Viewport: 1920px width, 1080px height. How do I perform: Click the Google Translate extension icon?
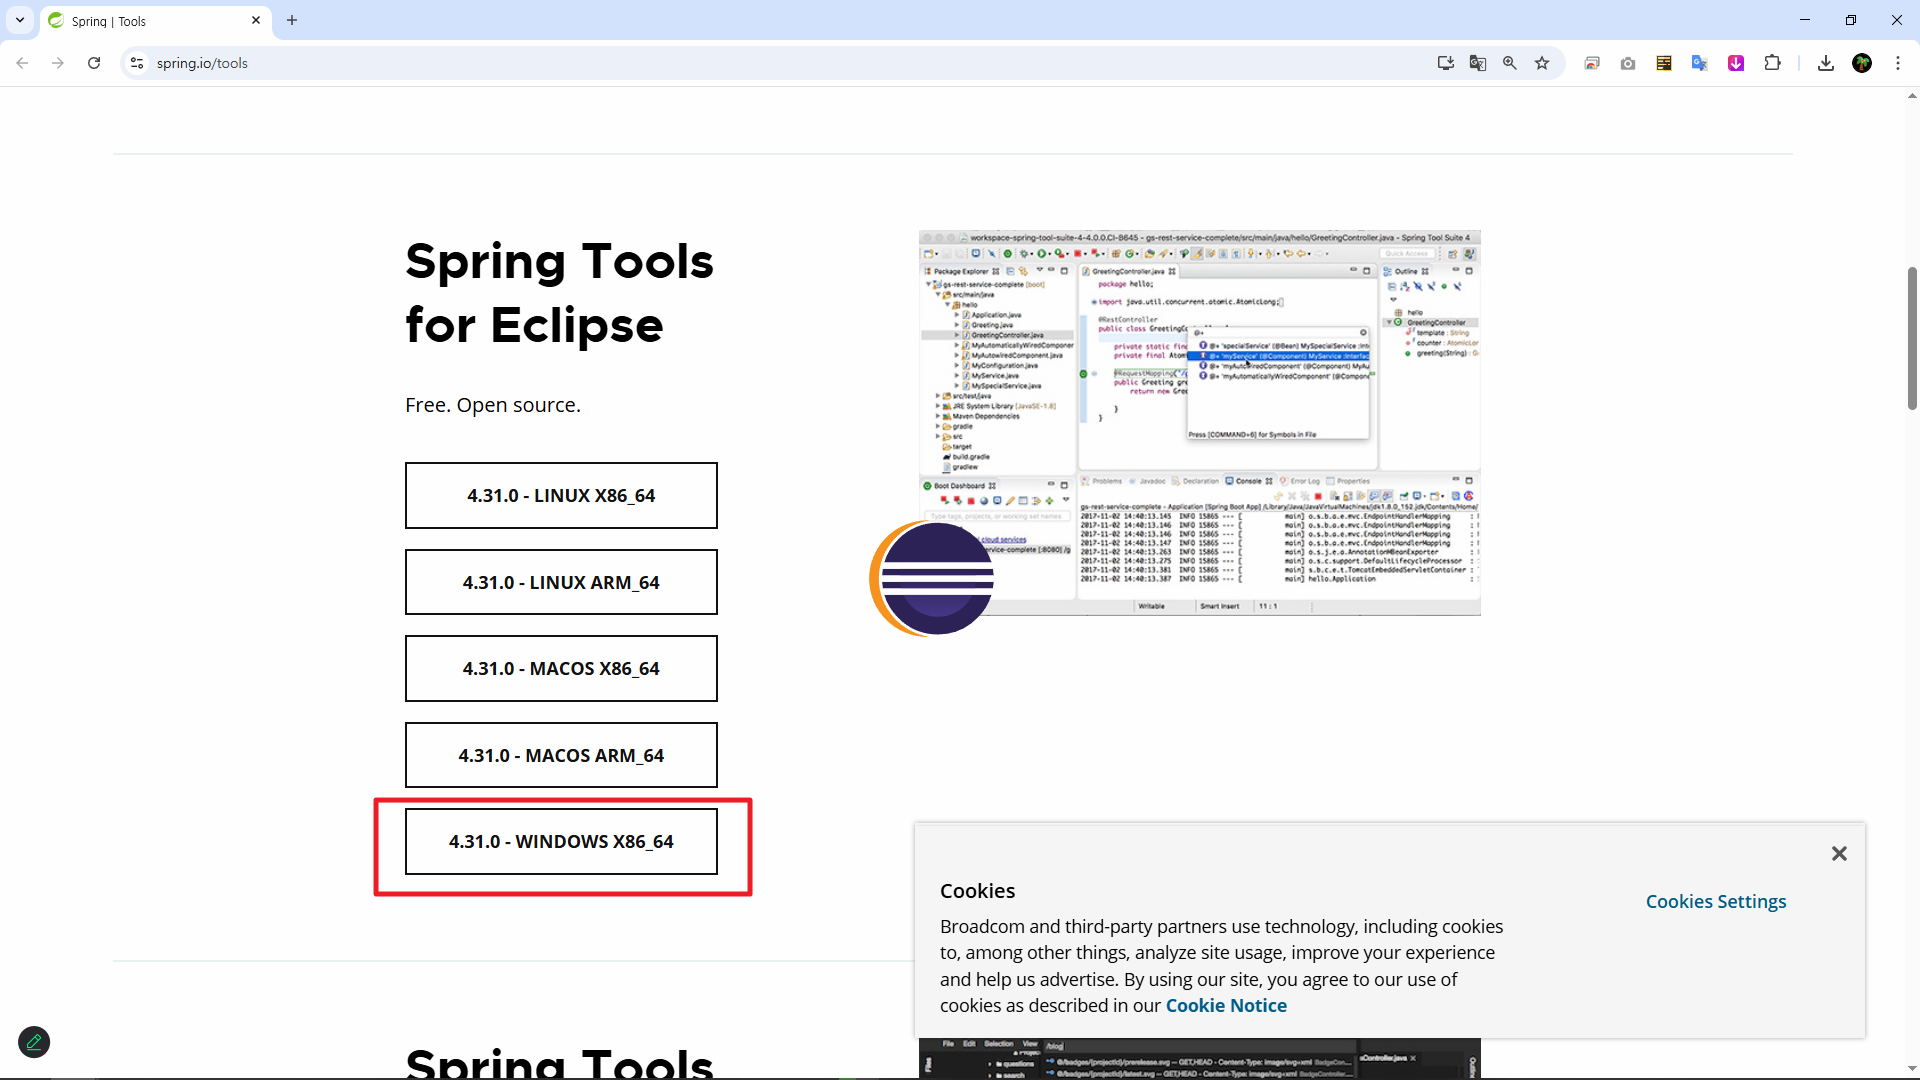[x=1700, y=63]
